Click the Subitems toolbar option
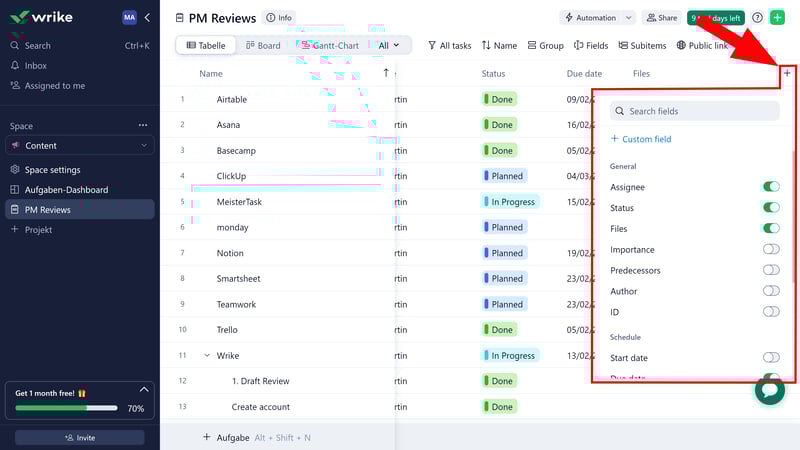Image resolution: width=800 pixels, height=450 pixels. pos(642,45)
